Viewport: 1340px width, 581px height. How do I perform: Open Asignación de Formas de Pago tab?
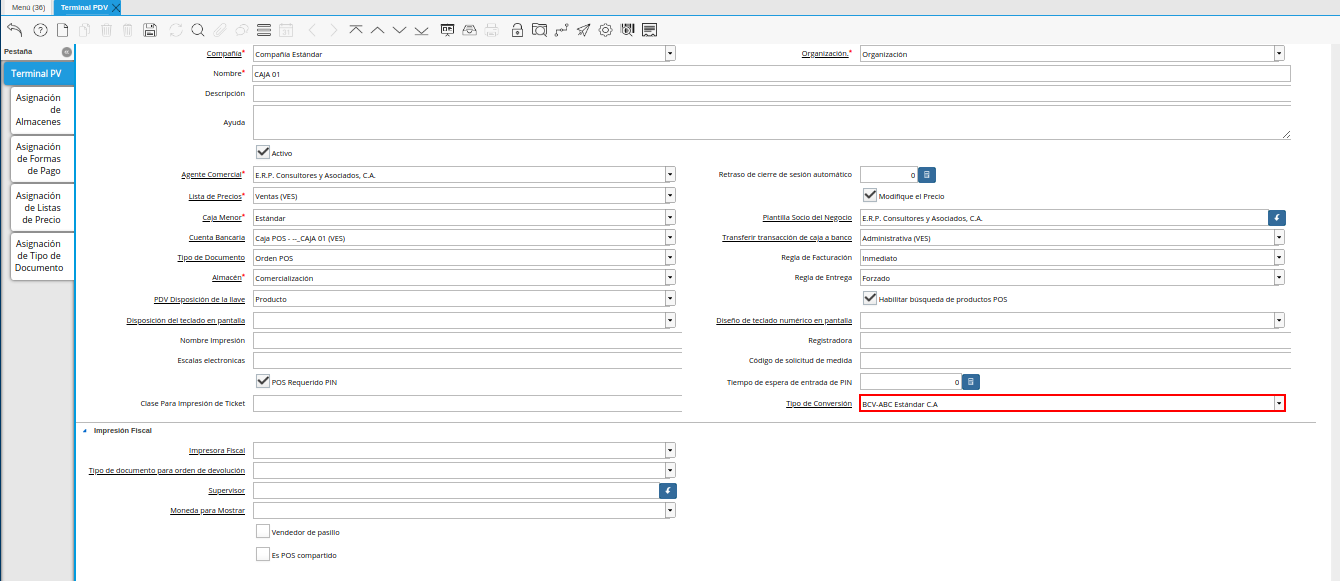click(38, 159)
